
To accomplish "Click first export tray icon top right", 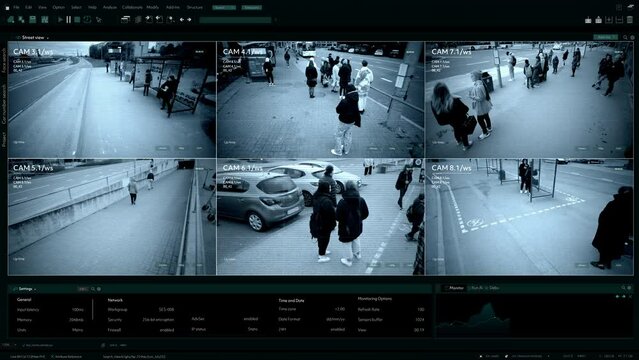I will 588,20.
